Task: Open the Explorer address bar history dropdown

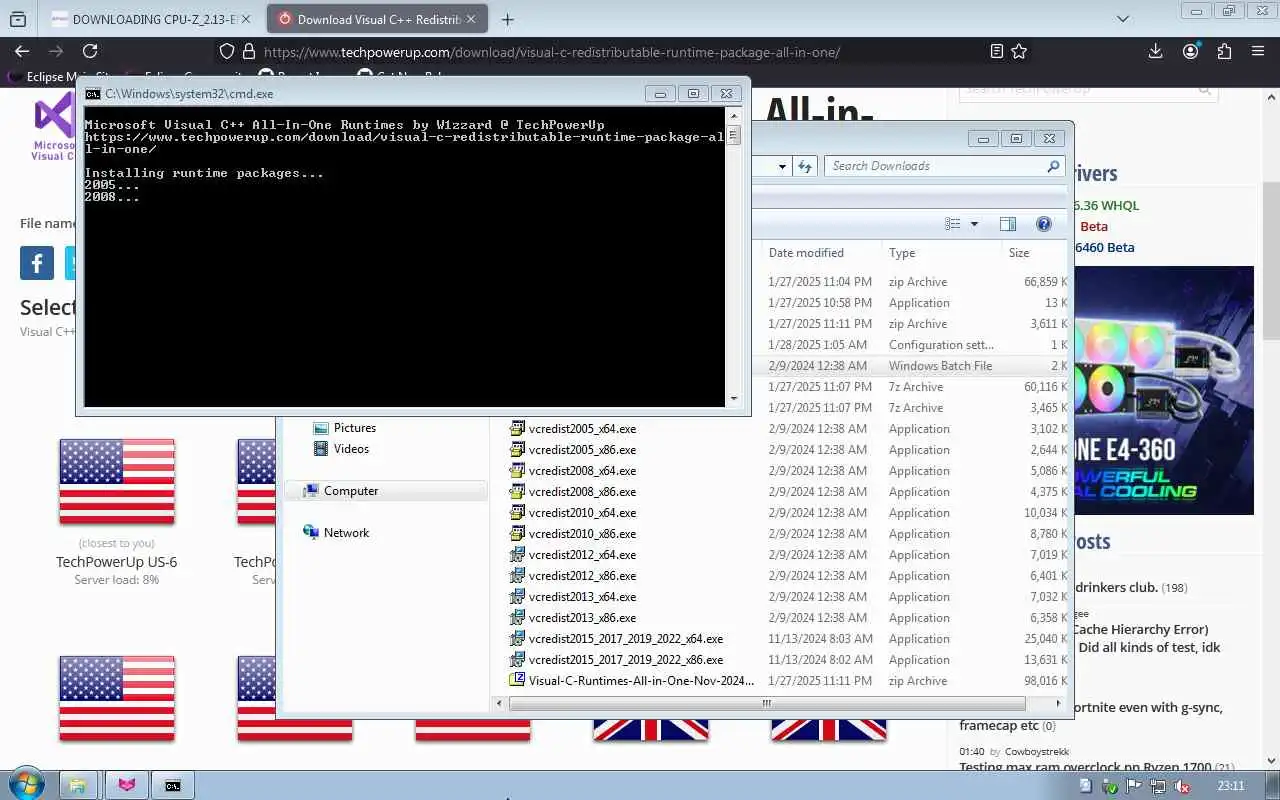Action: click(x=782, y=166)
